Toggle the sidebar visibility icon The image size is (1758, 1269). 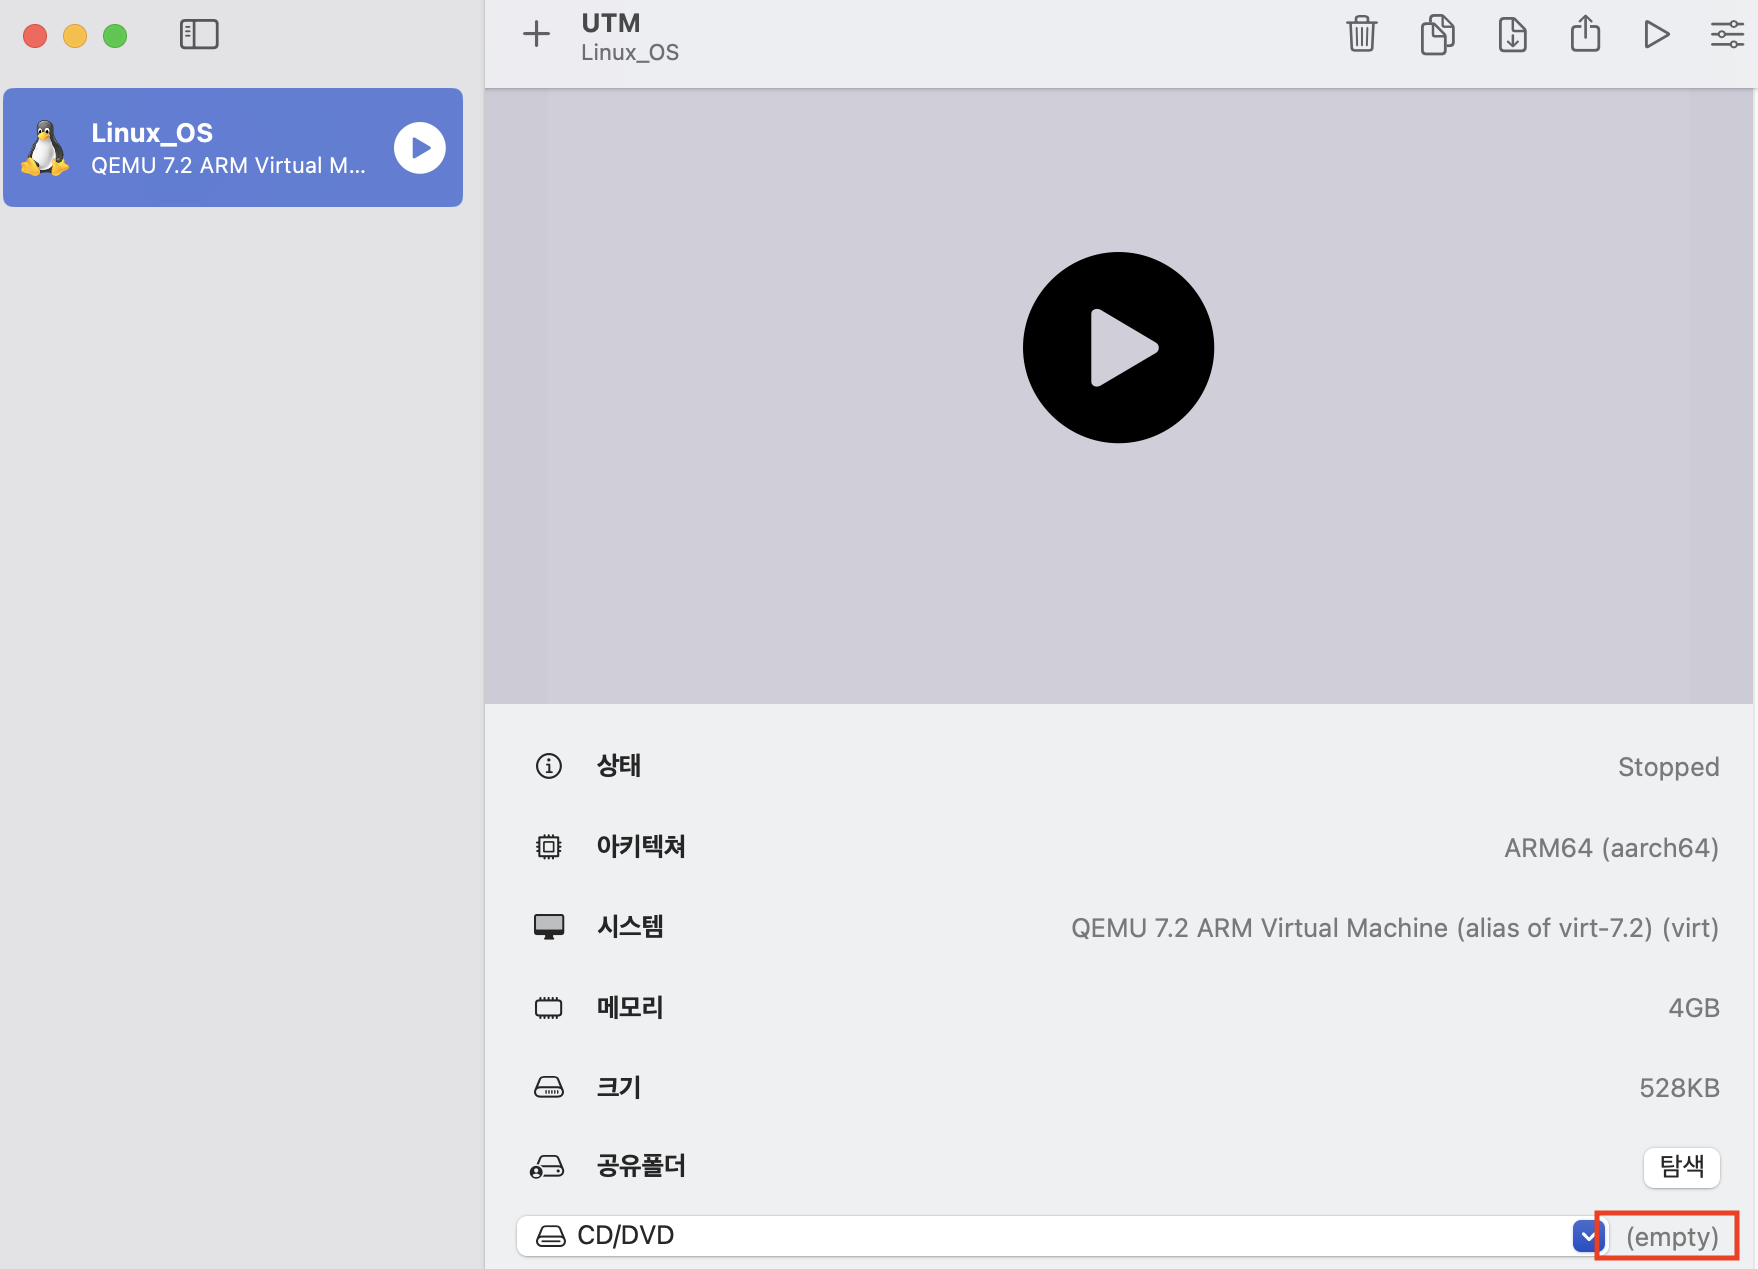point(199,35)
